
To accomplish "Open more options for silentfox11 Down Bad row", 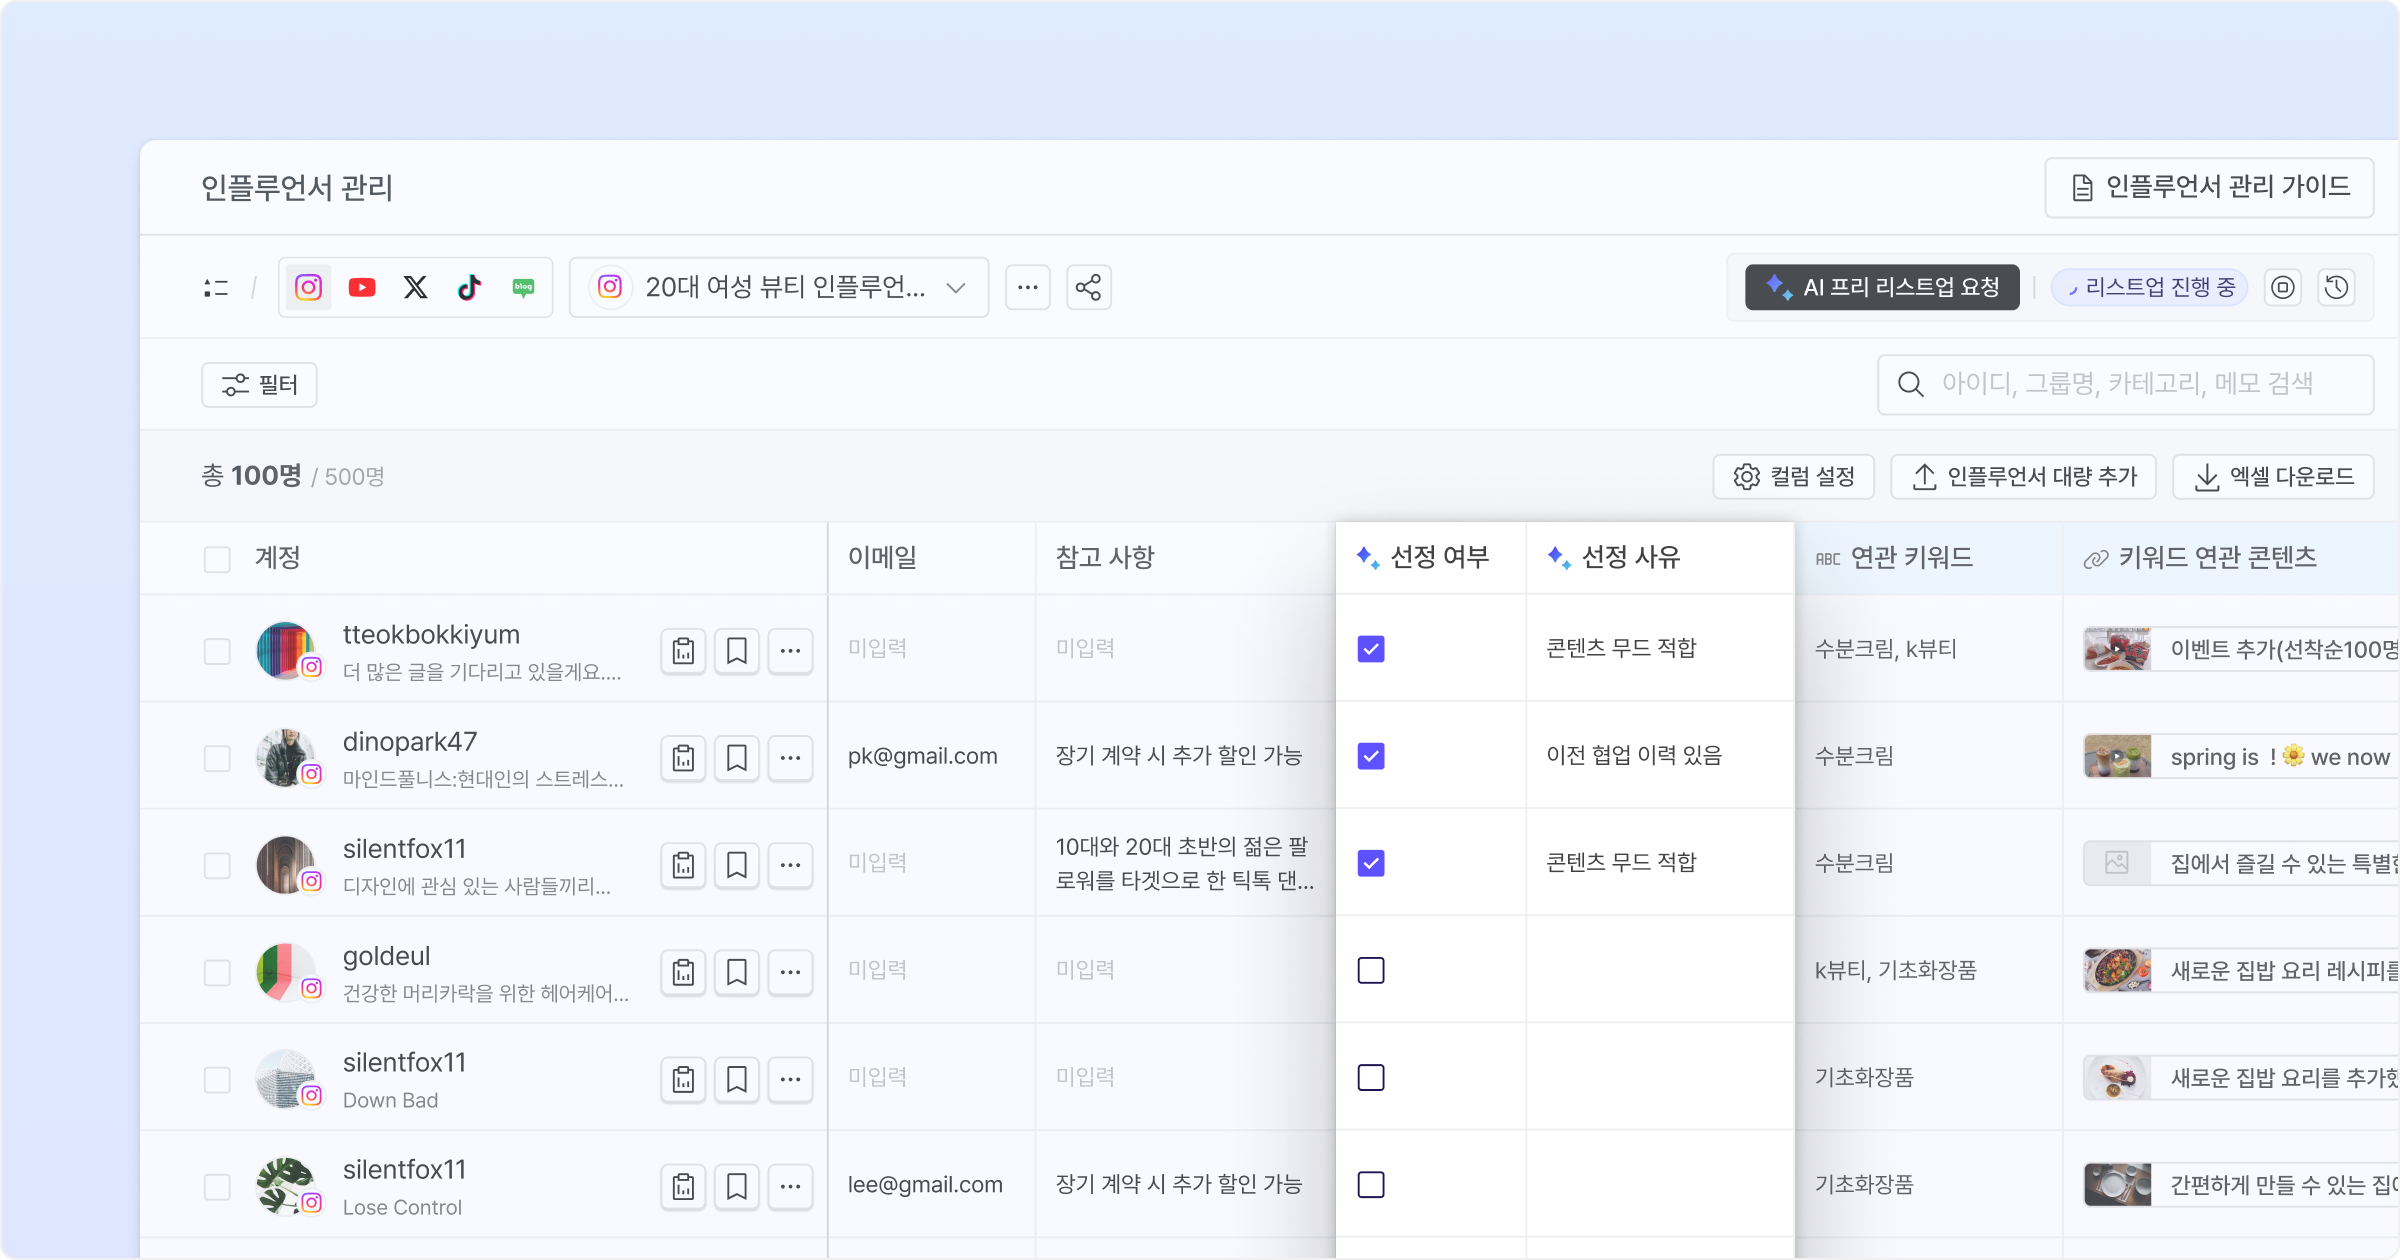I will (x=790, y=1080).
